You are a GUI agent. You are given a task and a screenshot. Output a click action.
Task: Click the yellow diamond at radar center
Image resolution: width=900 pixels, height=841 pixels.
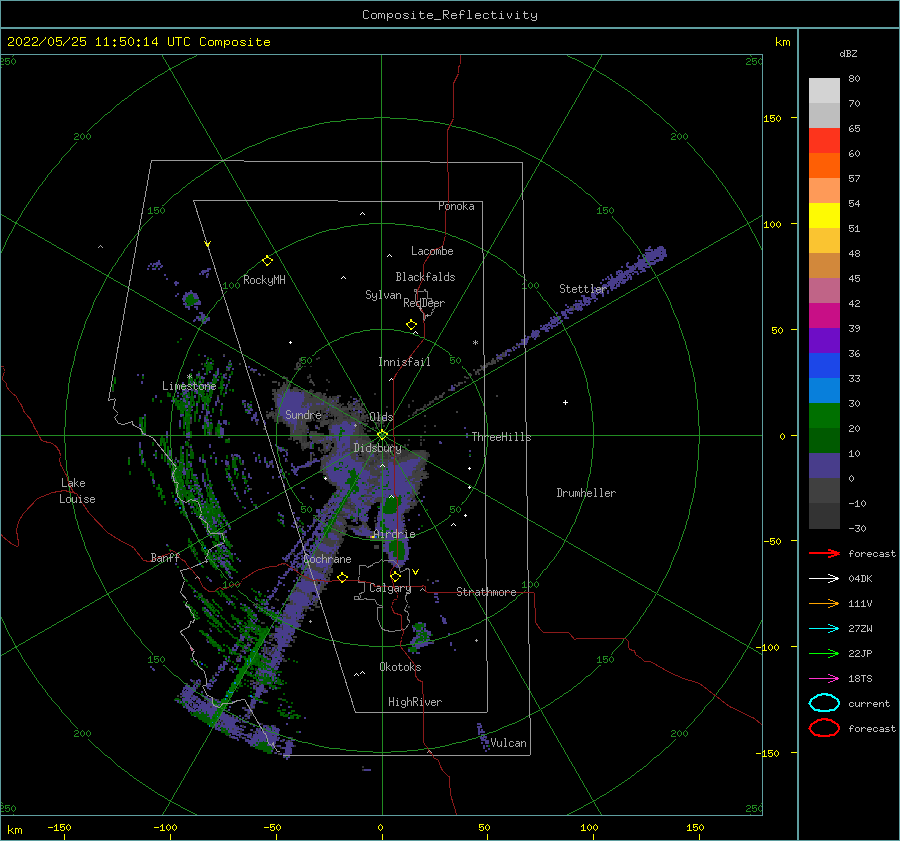click(382, 435)
